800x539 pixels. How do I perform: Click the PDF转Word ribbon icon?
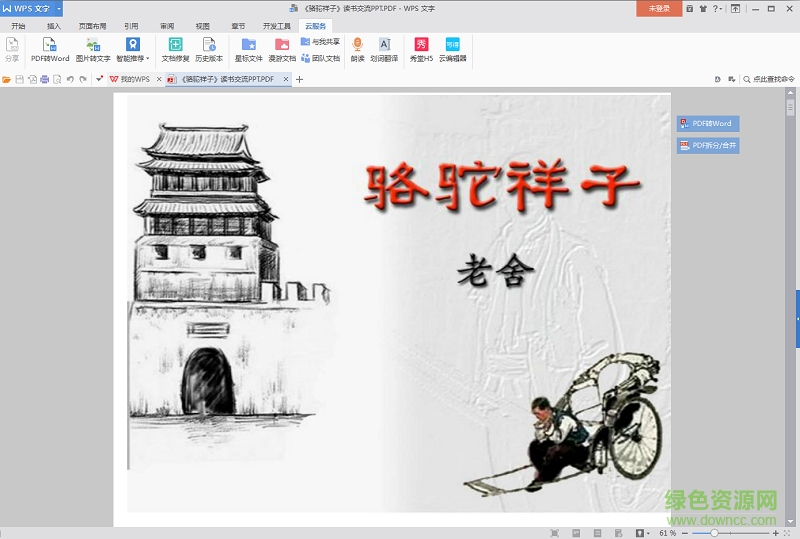(49, 50)
